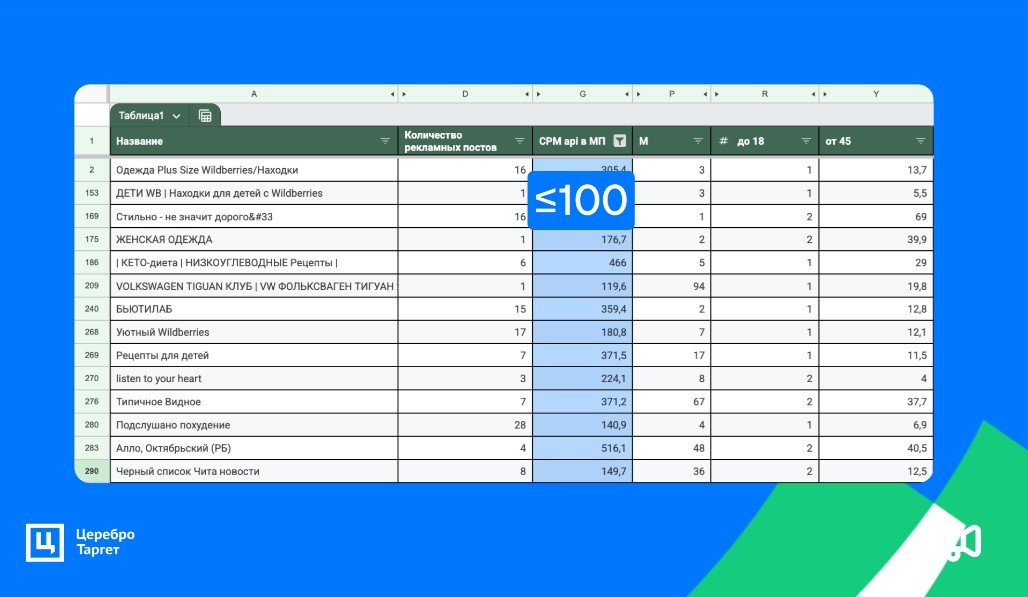This screenshot has width=1028, height=597.
Task: Click CPM value 176,7
Action: pyautogui.click(x=582, y=239)
